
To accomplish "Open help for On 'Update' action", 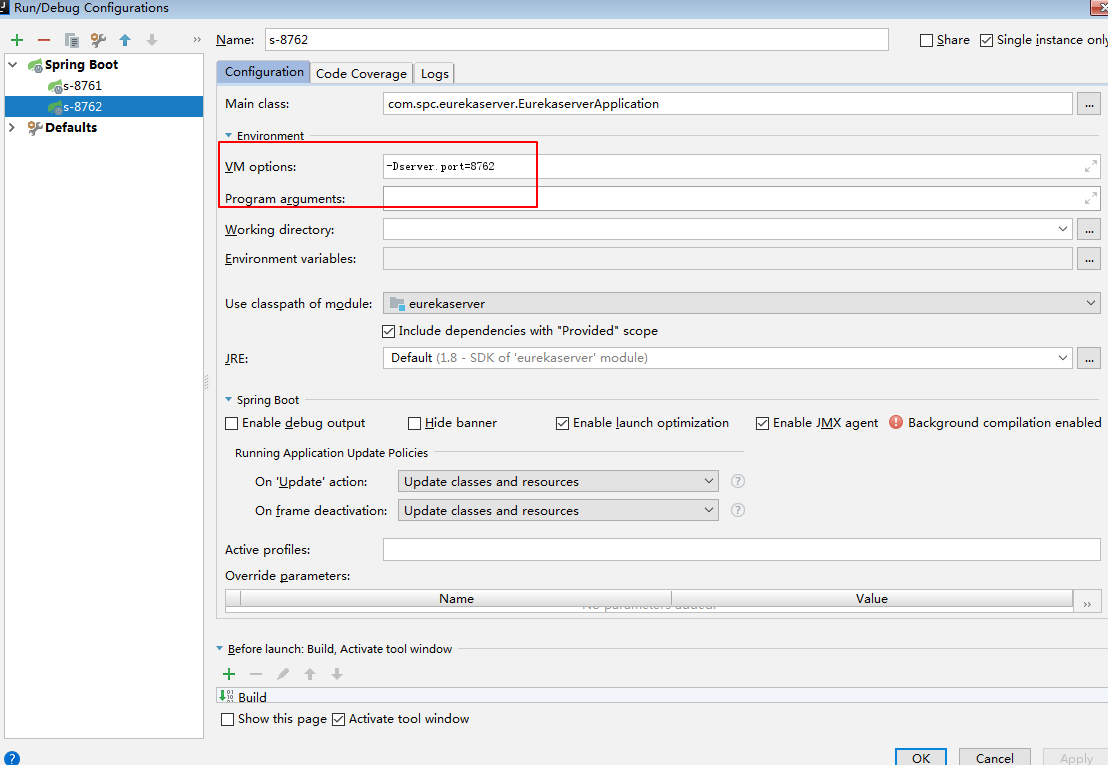I will 738,481.
